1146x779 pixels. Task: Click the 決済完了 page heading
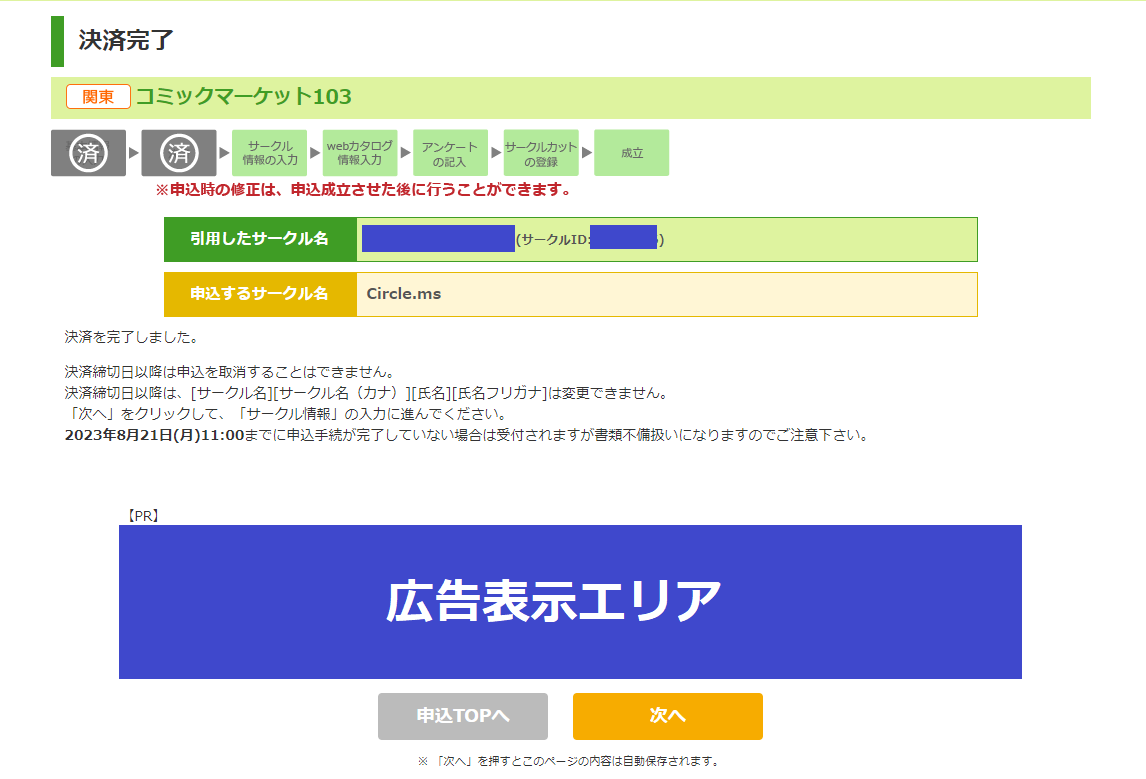(126, 40)
